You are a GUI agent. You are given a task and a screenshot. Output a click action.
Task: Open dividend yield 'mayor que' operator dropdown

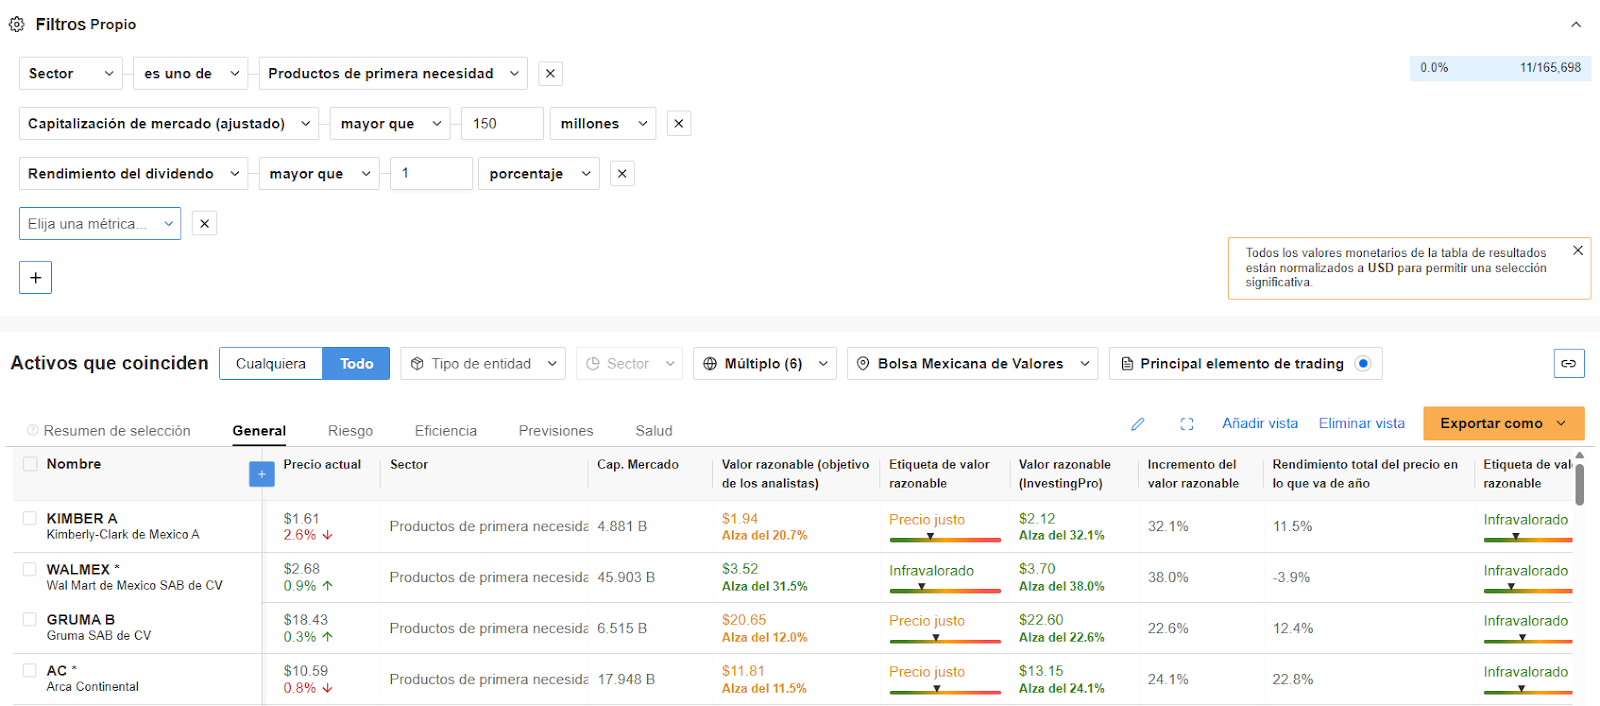point(319,174)
